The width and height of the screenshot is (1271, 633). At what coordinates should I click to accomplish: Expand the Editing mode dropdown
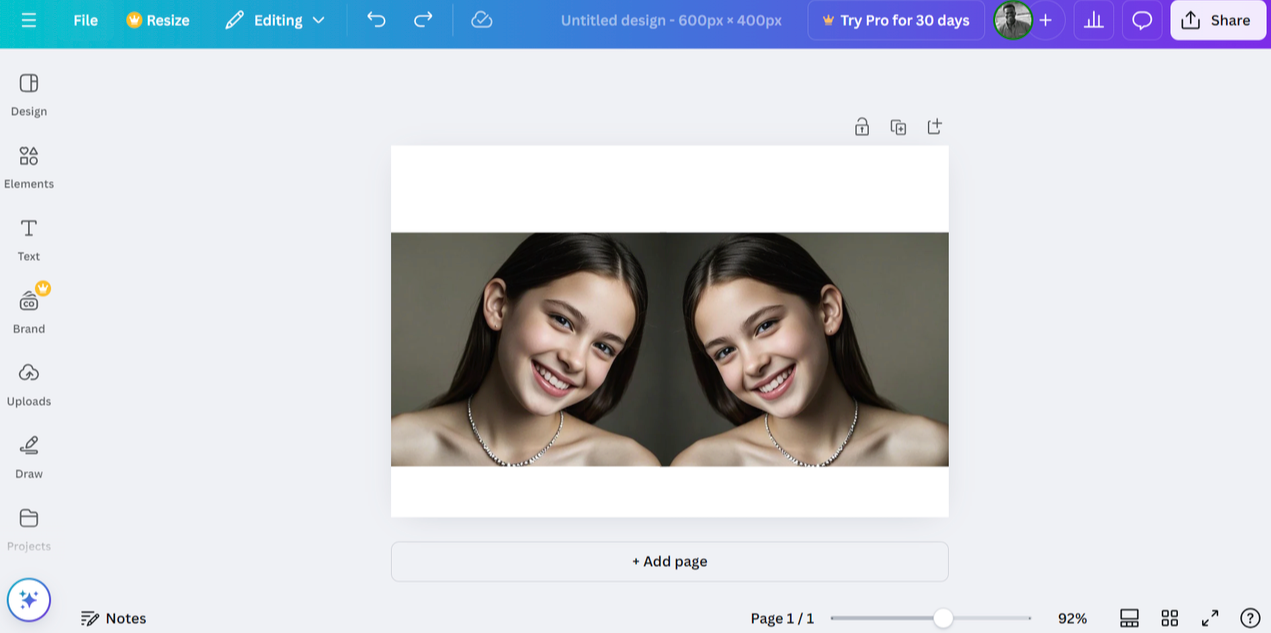[x=275, y=20]
